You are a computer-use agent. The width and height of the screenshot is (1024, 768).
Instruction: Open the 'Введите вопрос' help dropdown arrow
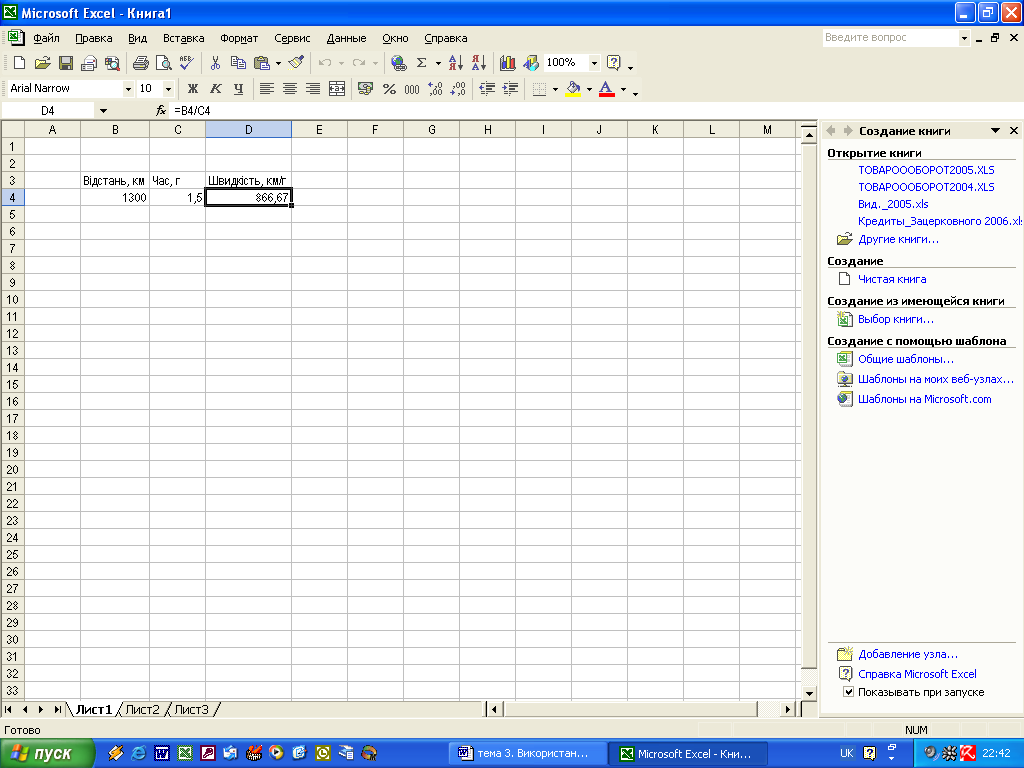pyautogui.click(x=964, y=38)
